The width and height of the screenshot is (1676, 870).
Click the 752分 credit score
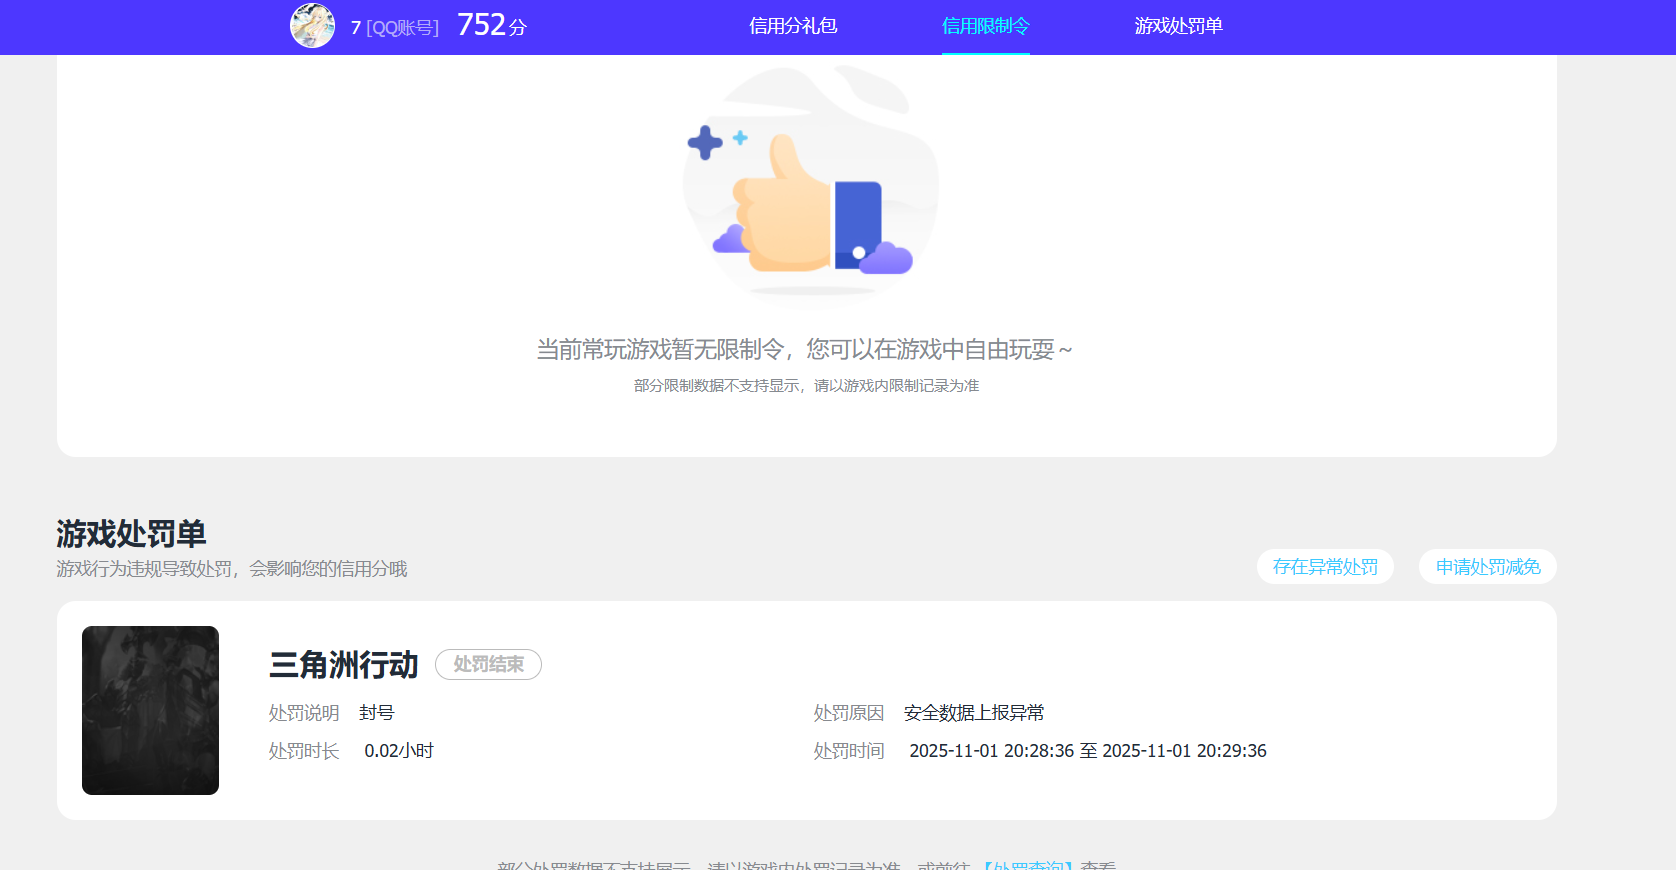tap(492, 25)
